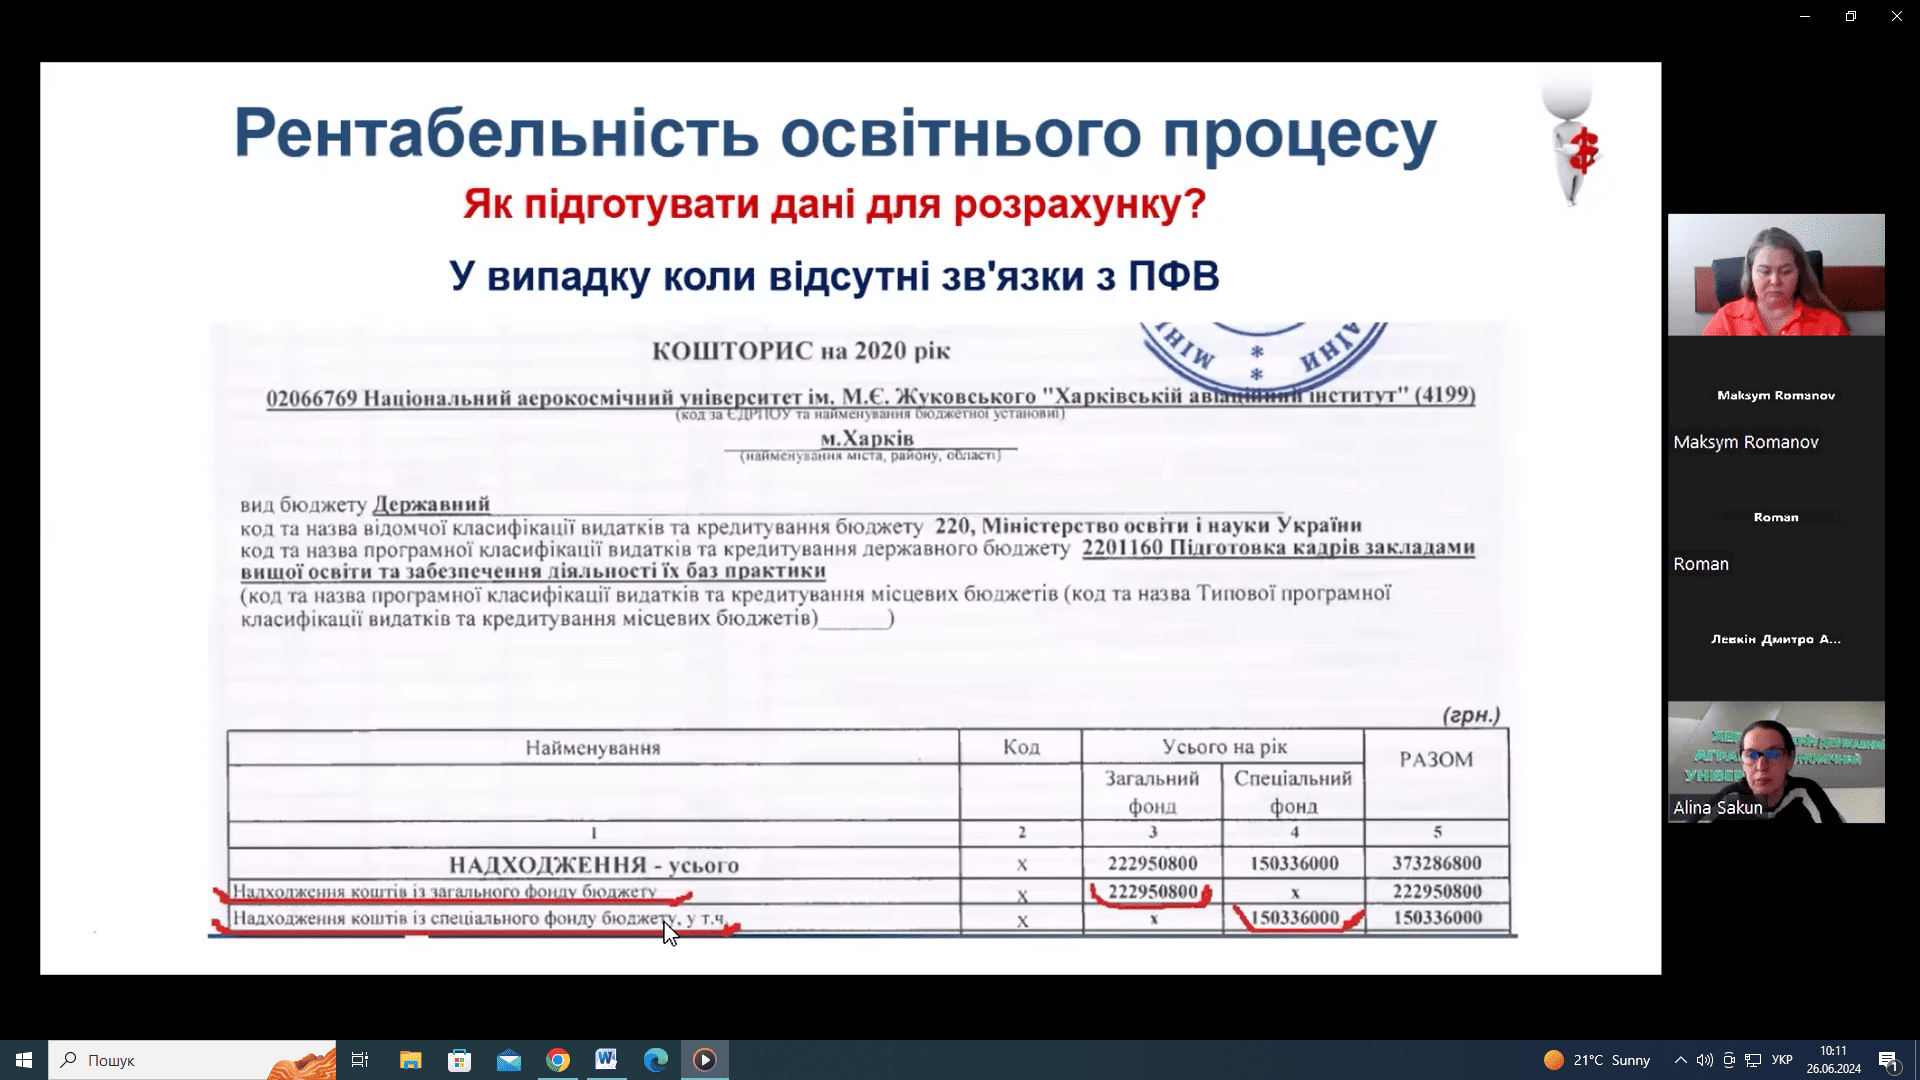The image size is (1920, 1080).
Task: Open File Explorer from the taskbar
Action: [410, 1060]
